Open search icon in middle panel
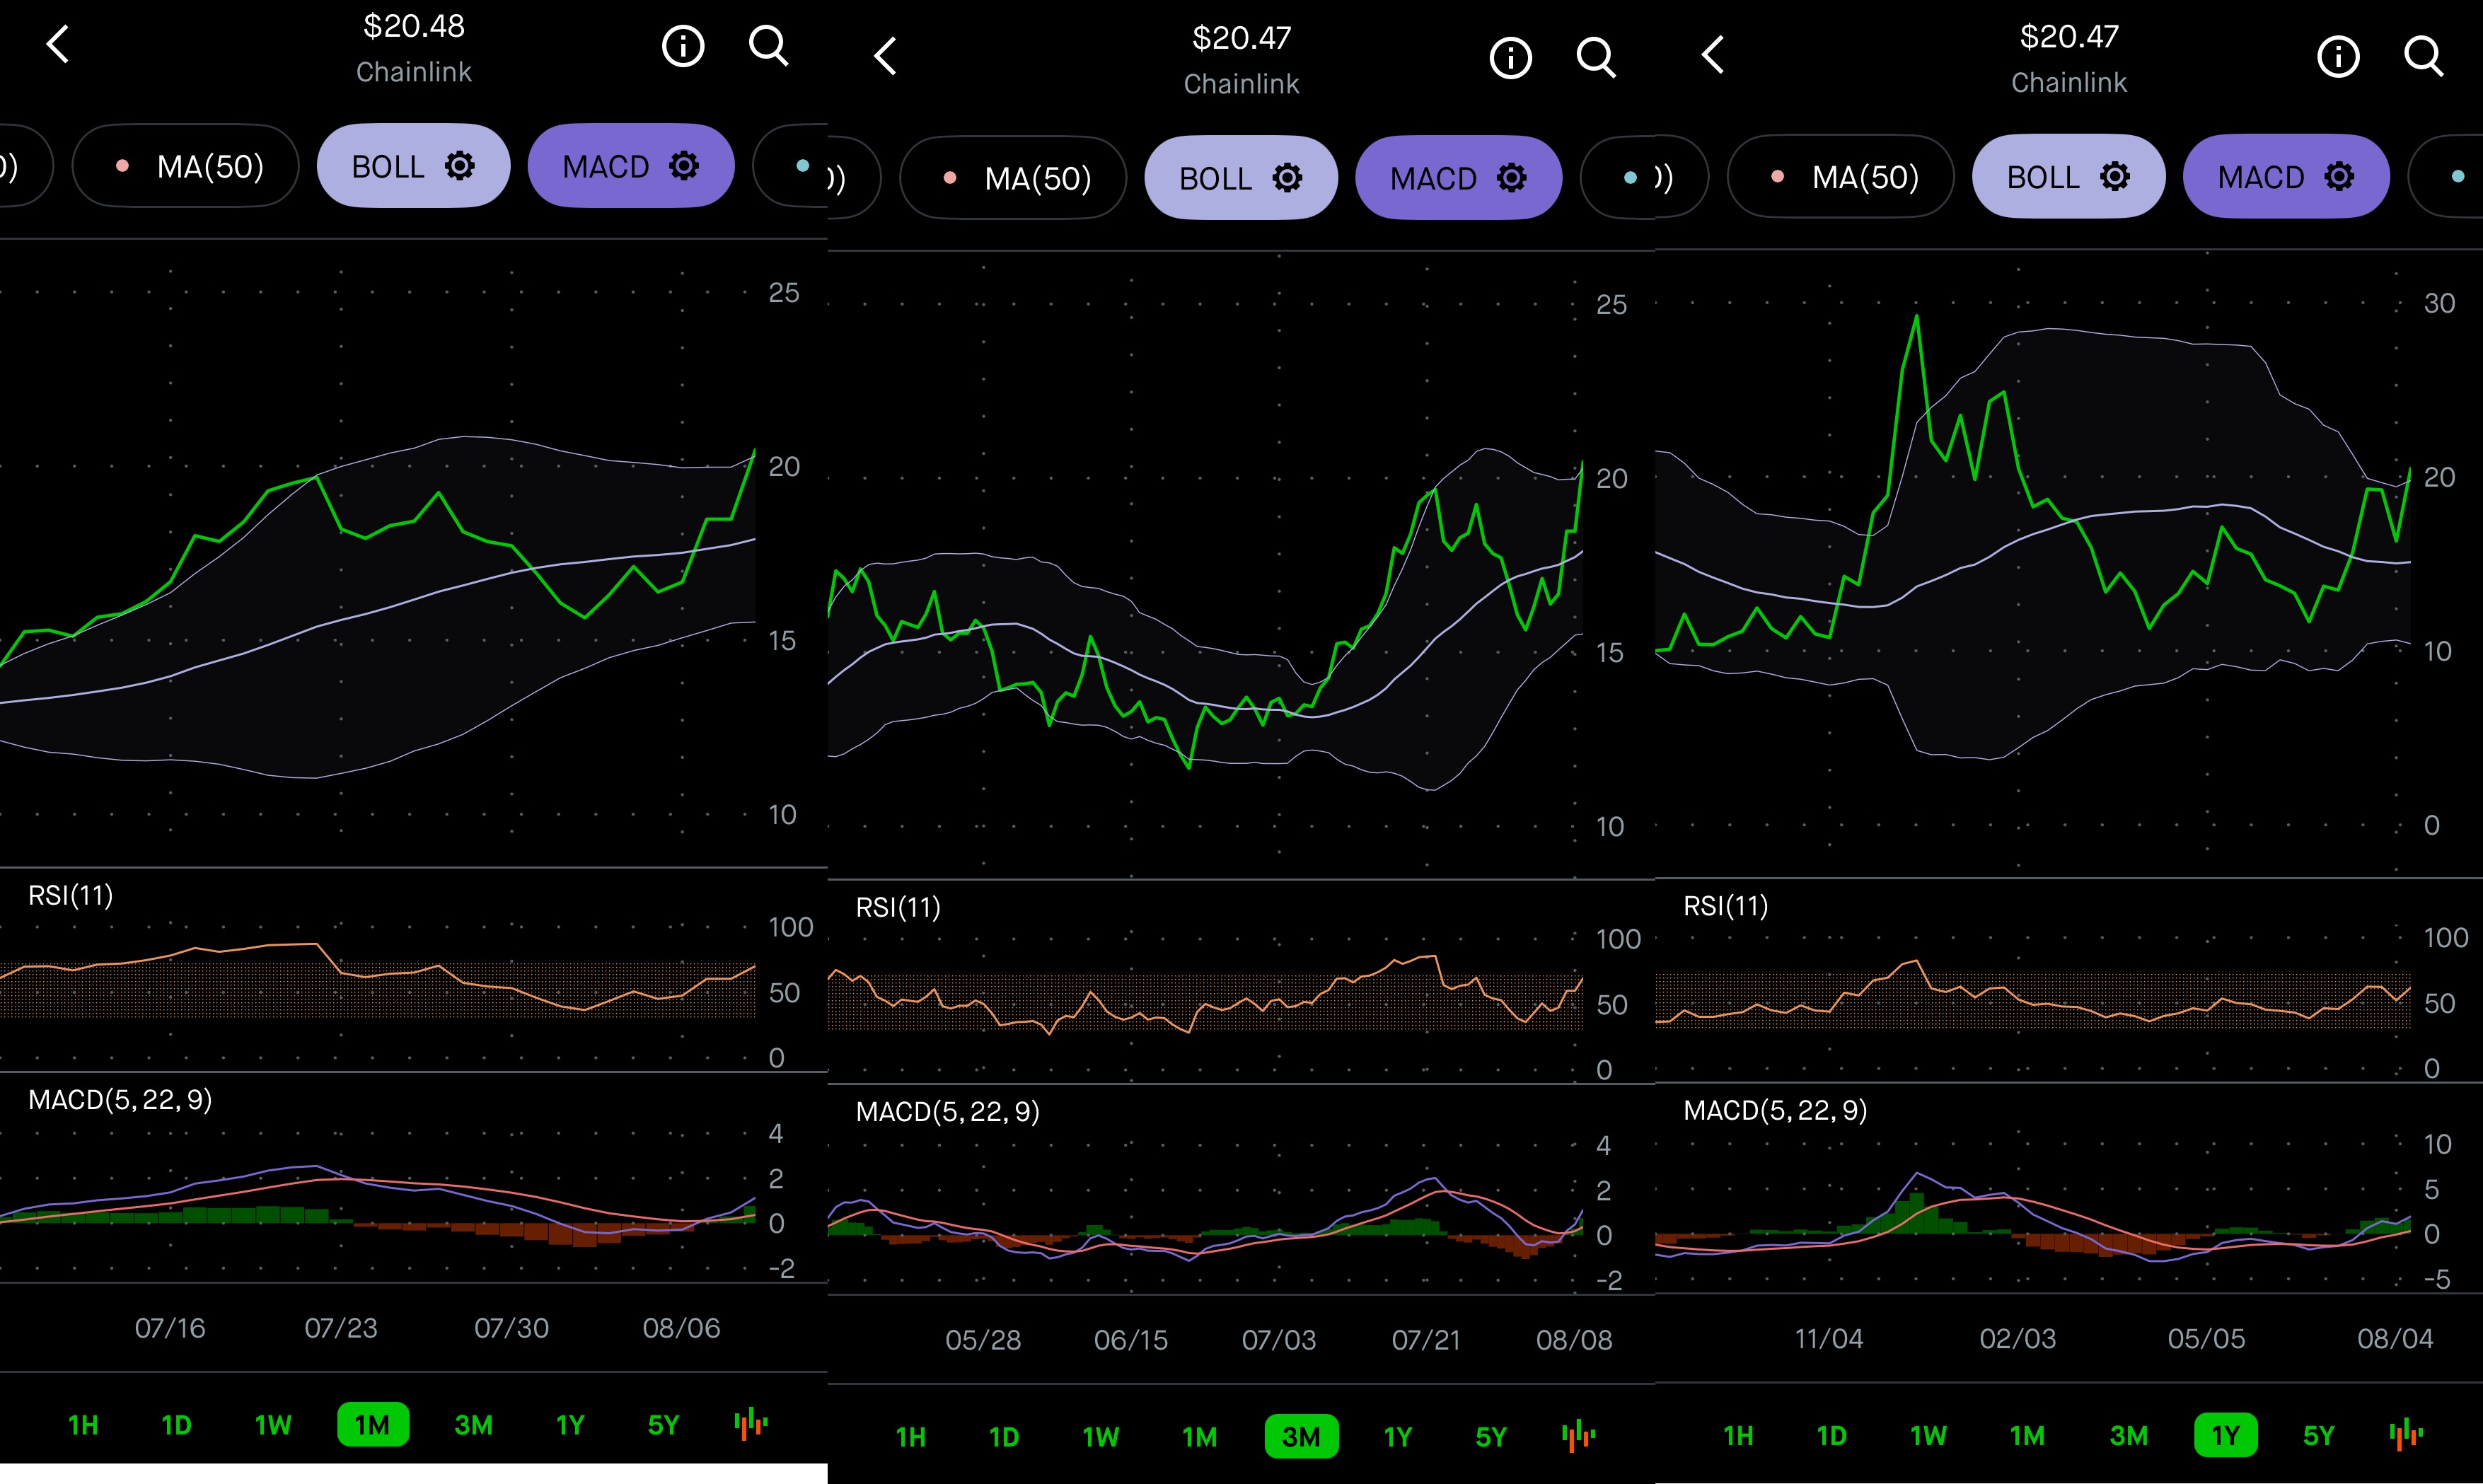 coord(1596,58)
